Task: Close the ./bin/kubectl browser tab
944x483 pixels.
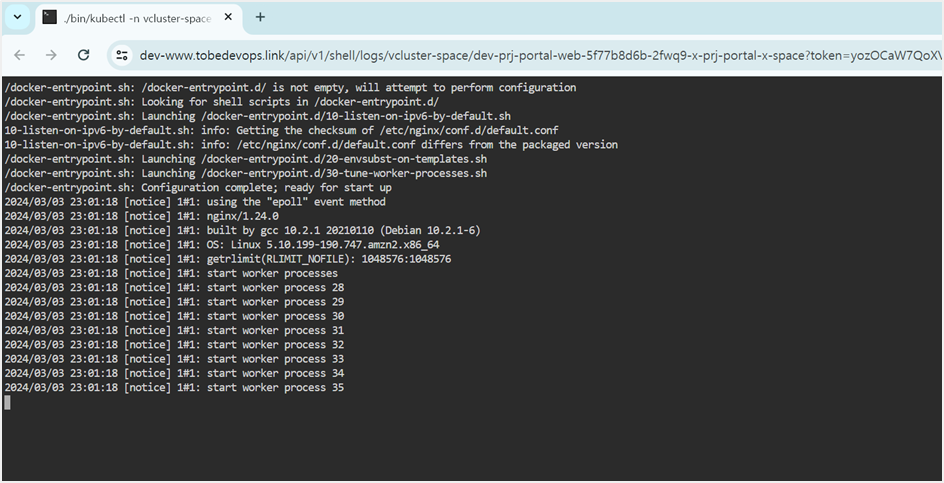Action: [228, 17]
